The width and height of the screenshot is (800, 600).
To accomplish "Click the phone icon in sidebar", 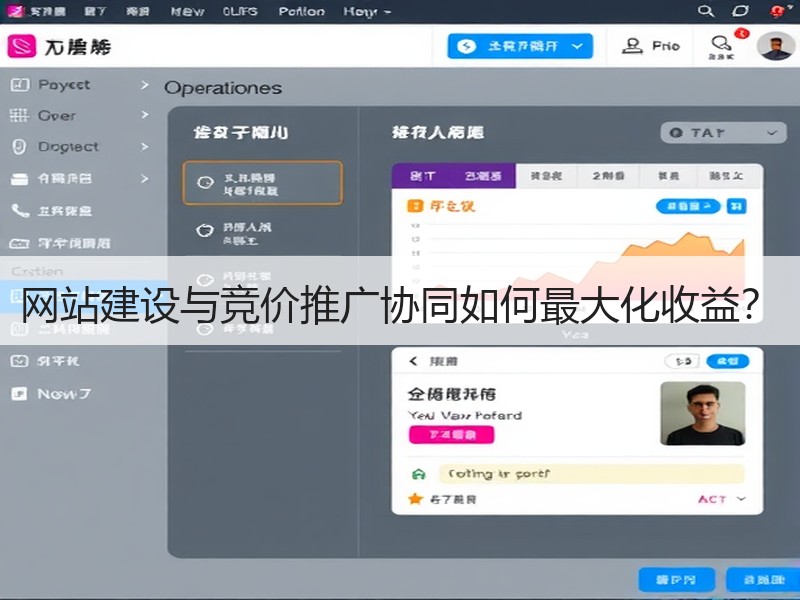I will [20, 211].
